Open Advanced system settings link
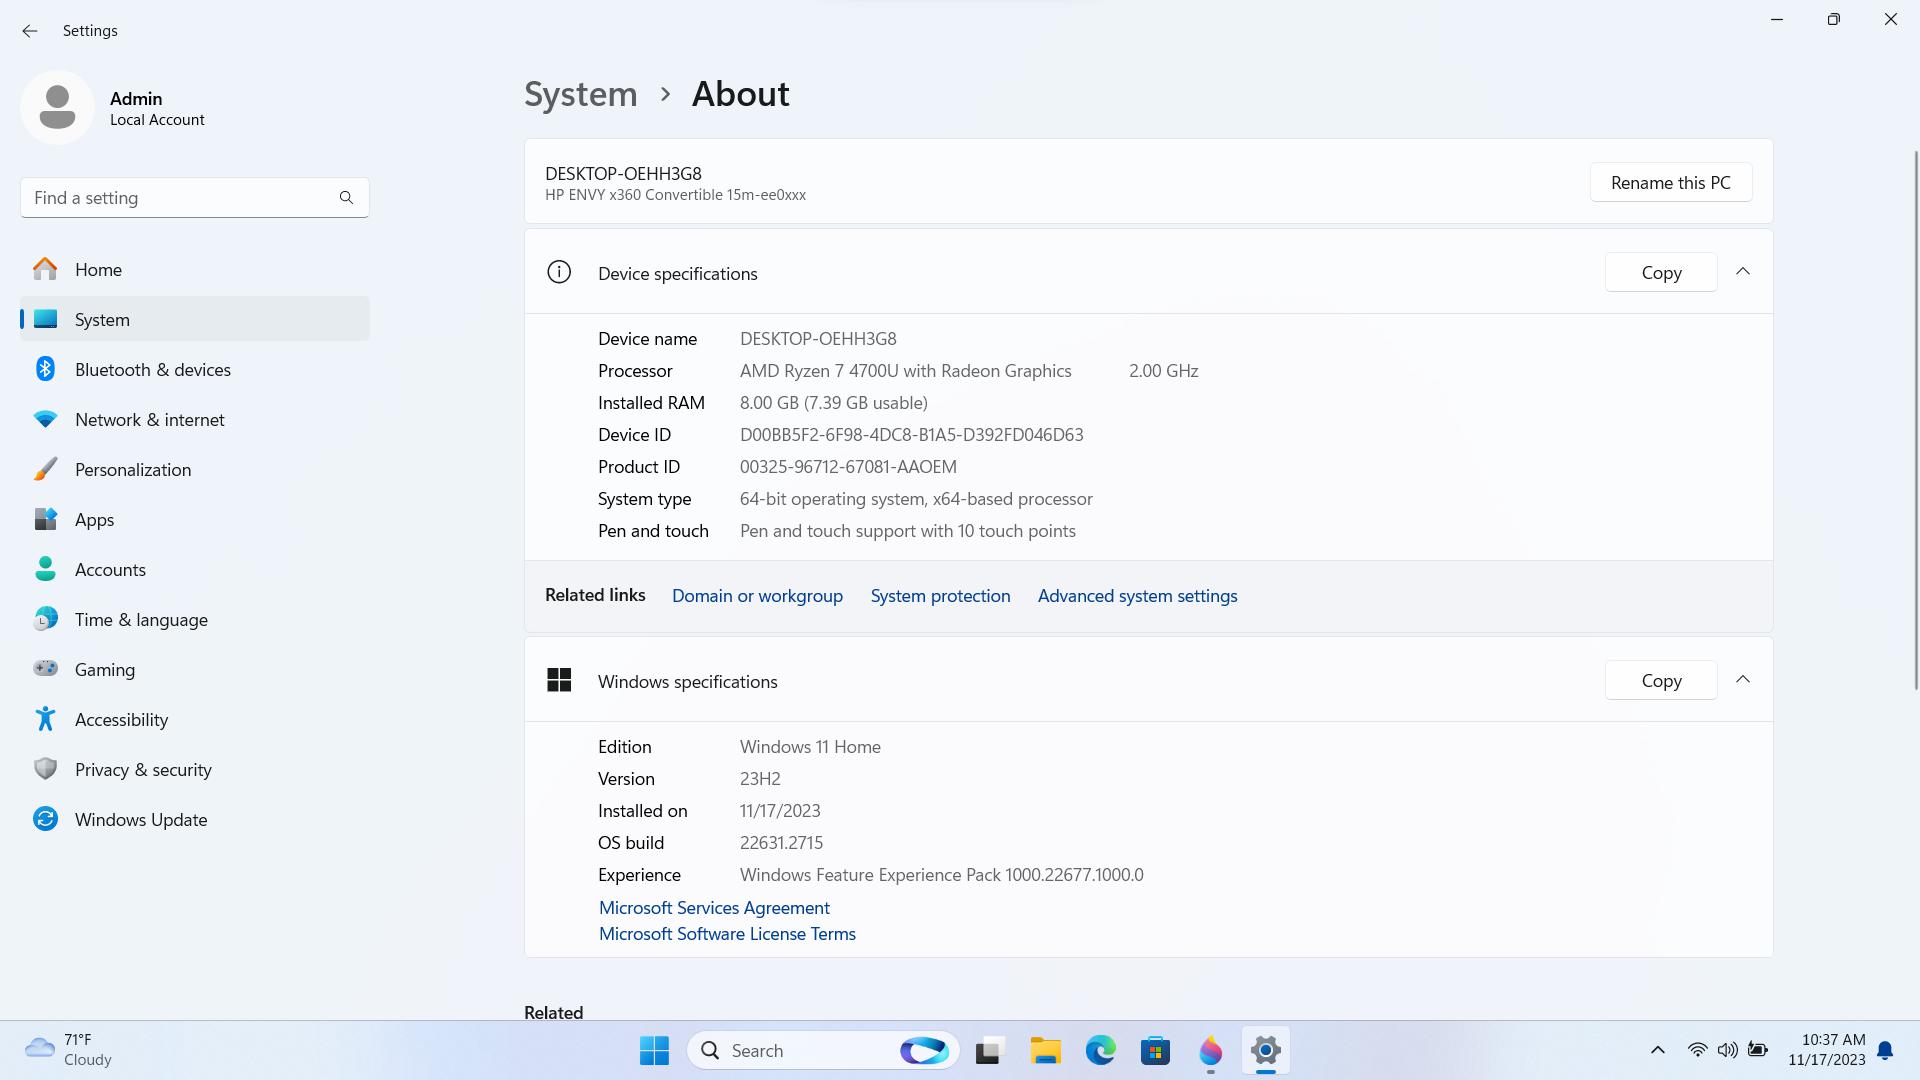This screenshot has width=1920, height=1080. (1137, 596)
